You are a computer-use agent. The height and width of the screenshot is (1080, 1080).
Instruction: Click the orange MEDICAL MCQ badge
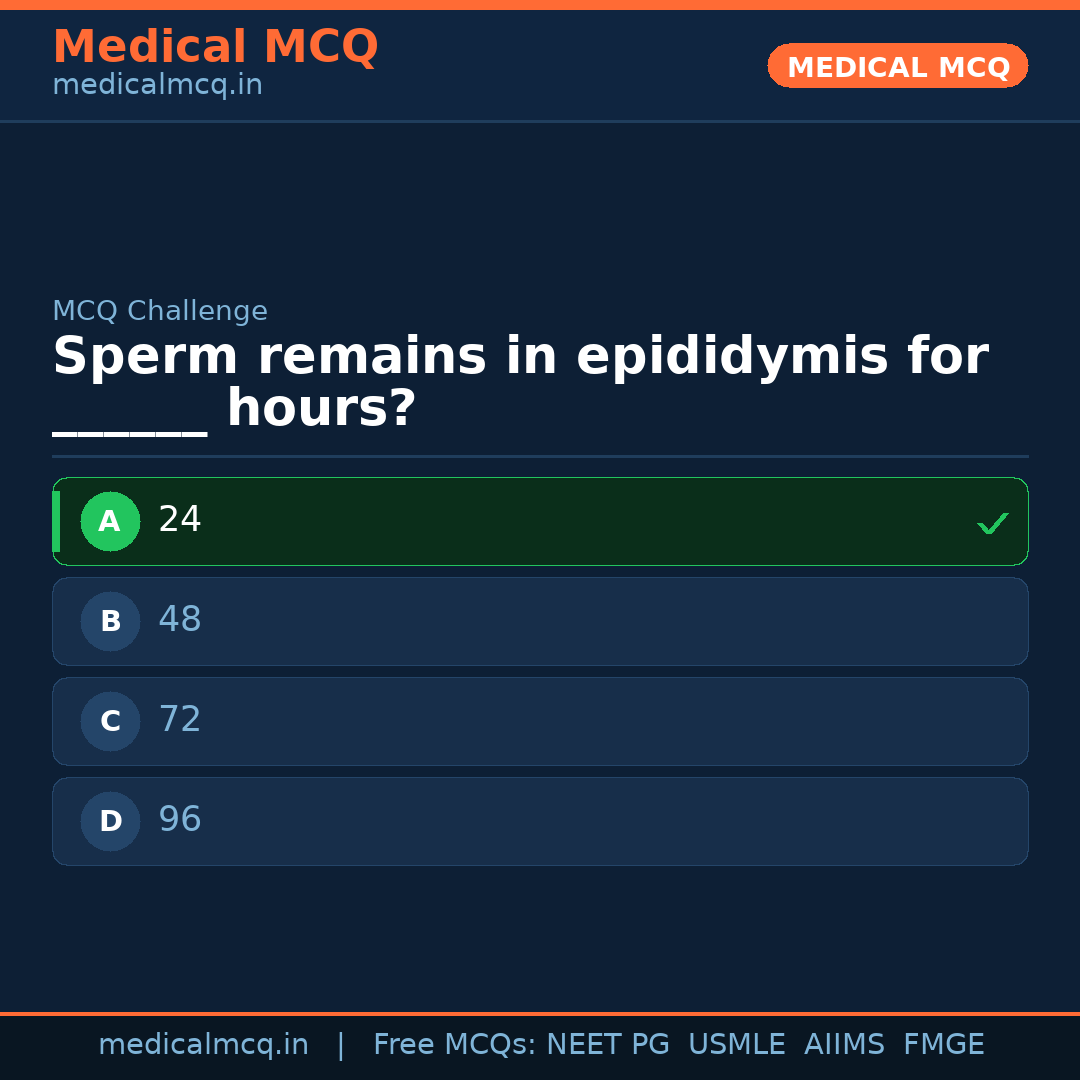897,66
